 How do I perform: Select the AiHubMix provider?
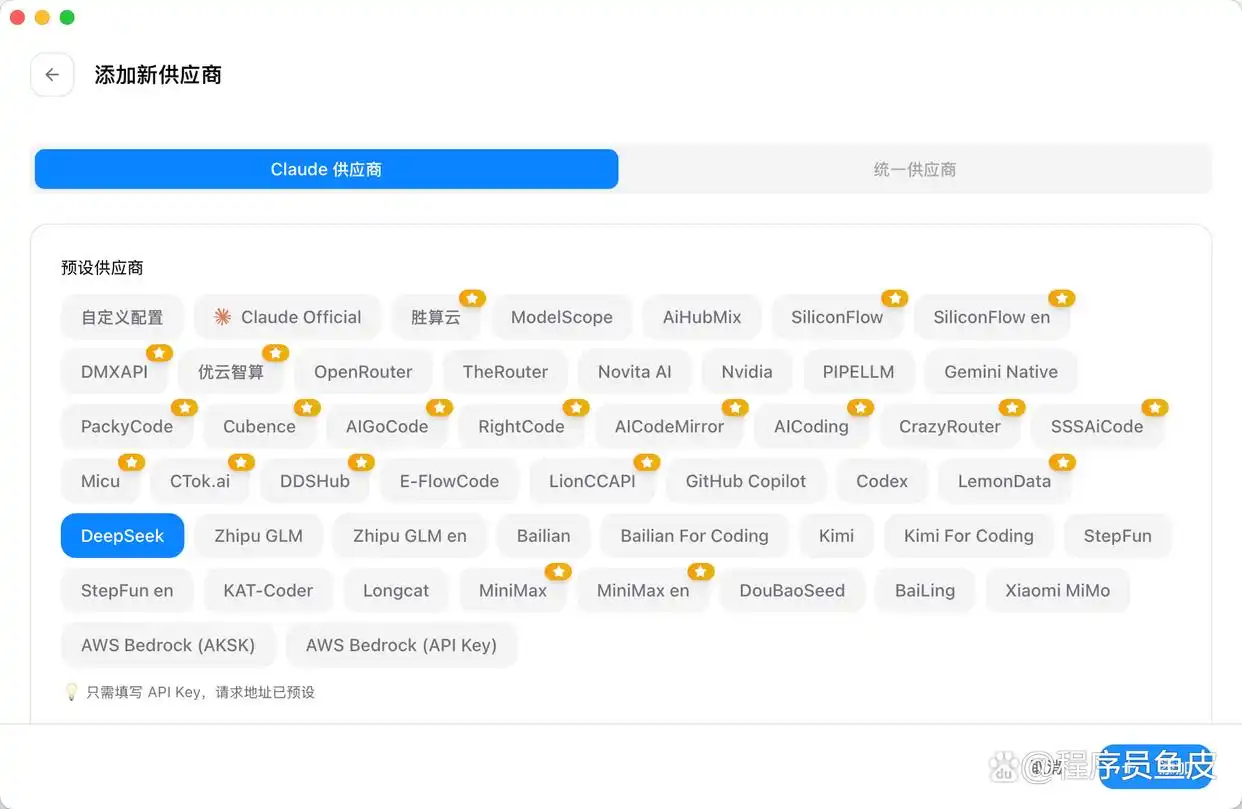coord(702,317)
